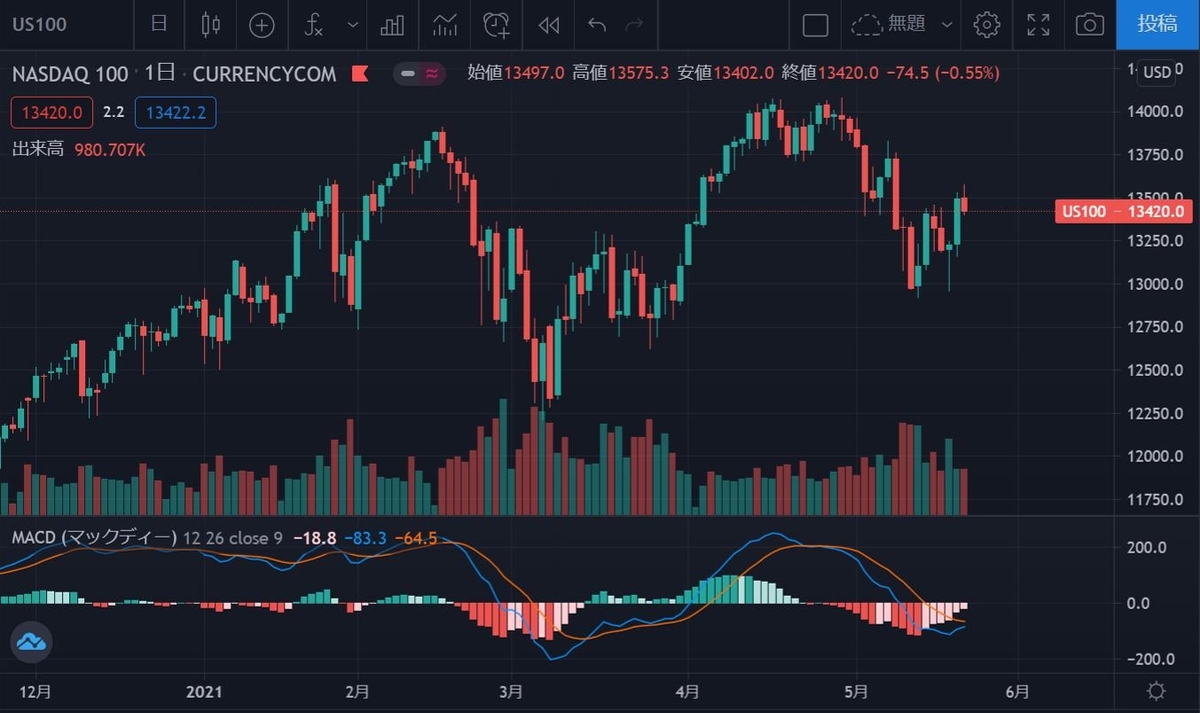Screen dimensions: 1200x713
Task: Click the MACD 200.0 scale label
Action: pos(1148,547)
